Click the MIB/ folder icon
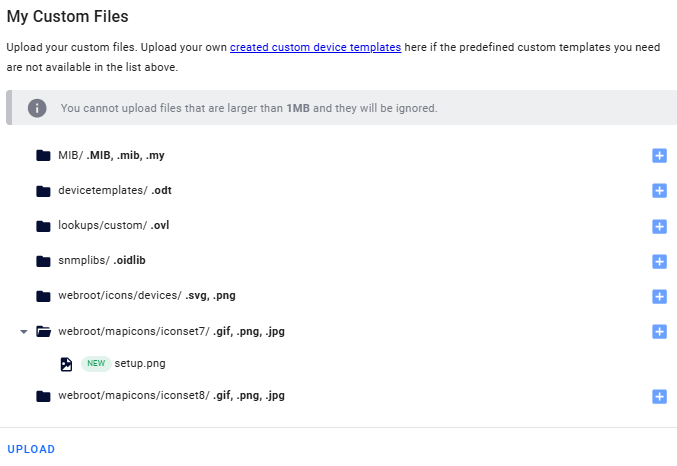 43,156
